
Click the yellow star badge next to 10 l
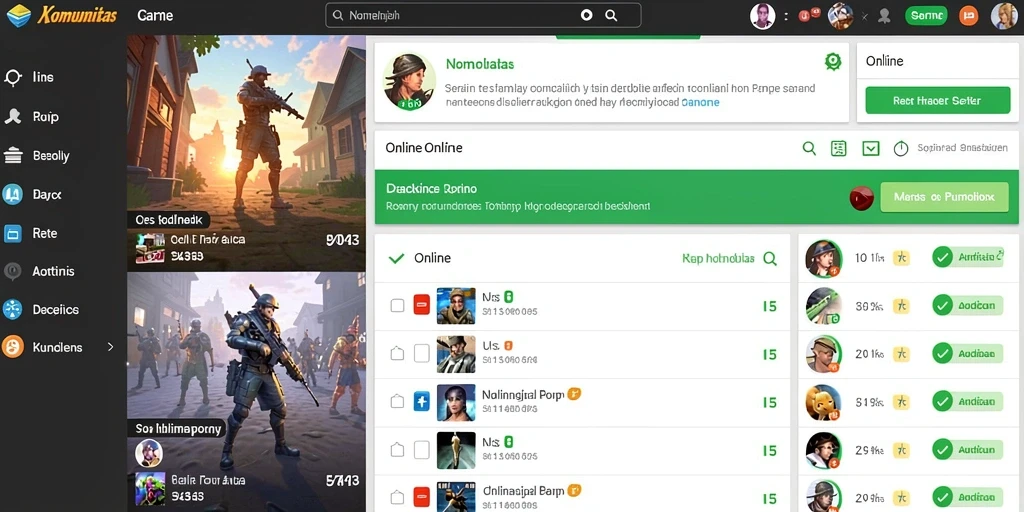click(901, 257)
